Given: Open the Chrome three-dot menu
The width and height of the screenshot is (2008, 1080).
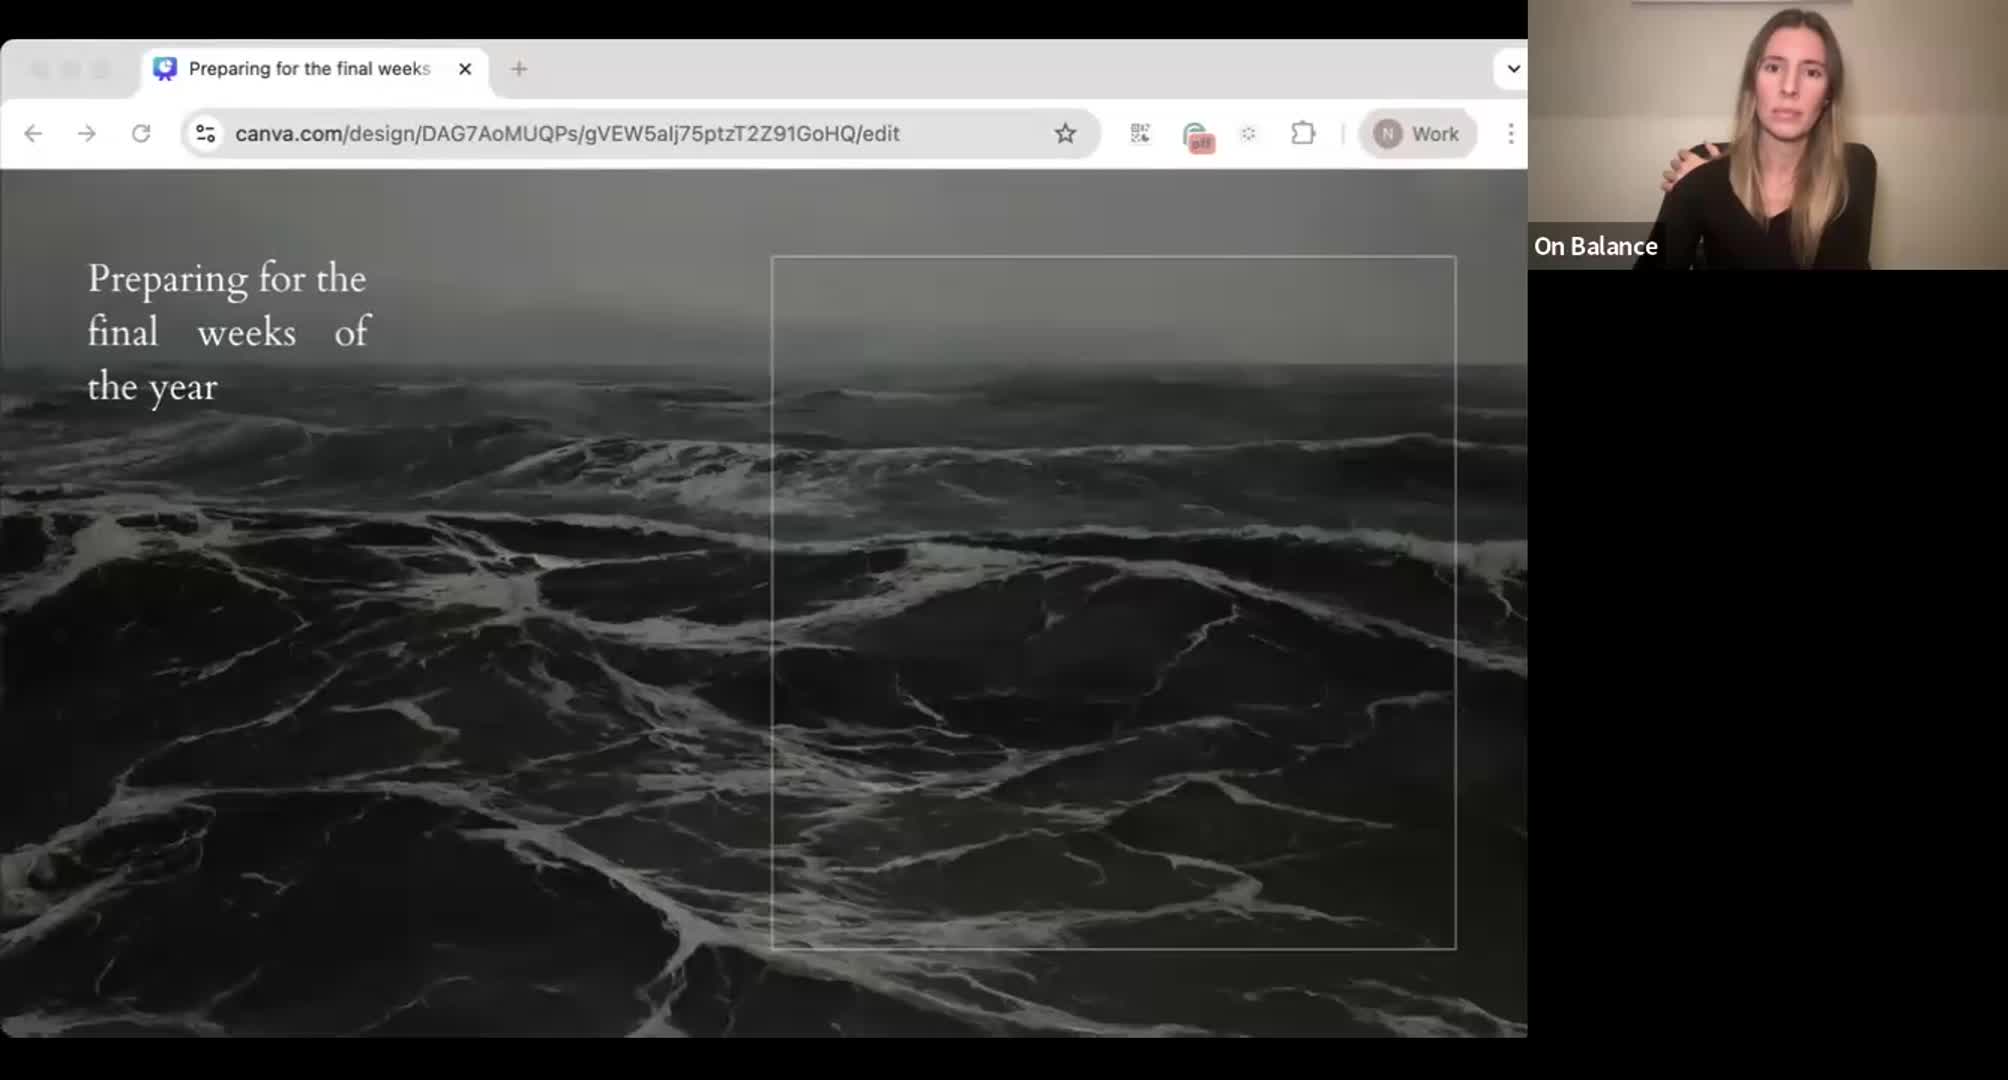Looking at the screenshot, I should click(x=1510, y=133).
